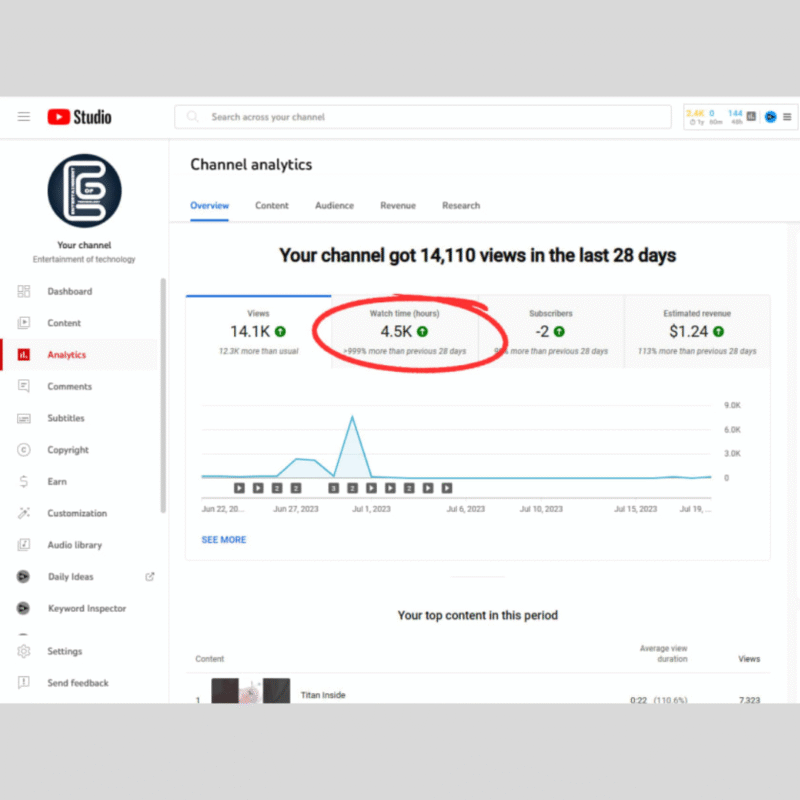The width and height of the screenshot is (800, 800).
Task: Open Studio Settings
Action: 64,651
